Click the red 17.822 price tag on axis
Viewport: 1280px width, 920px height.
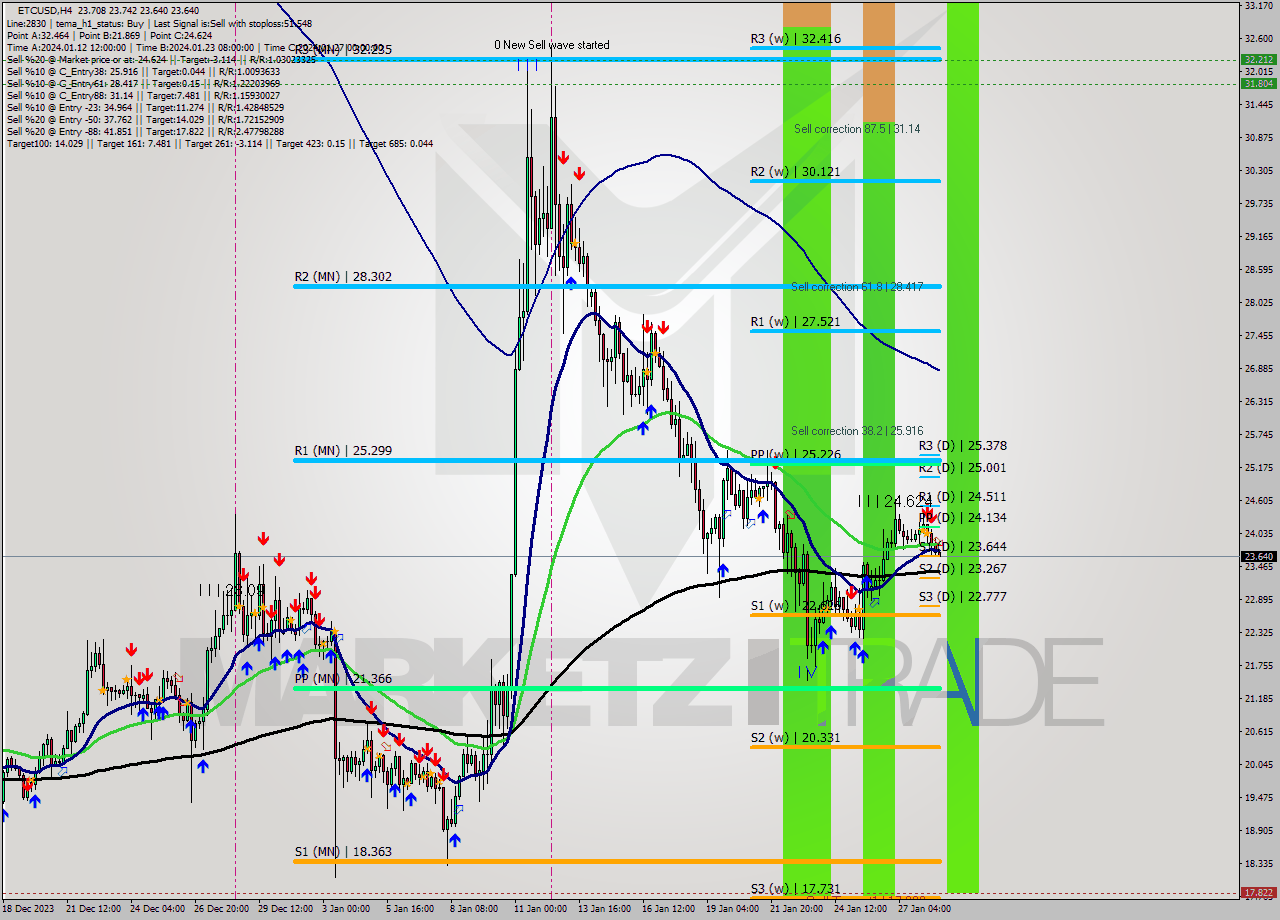point(1258,893)
